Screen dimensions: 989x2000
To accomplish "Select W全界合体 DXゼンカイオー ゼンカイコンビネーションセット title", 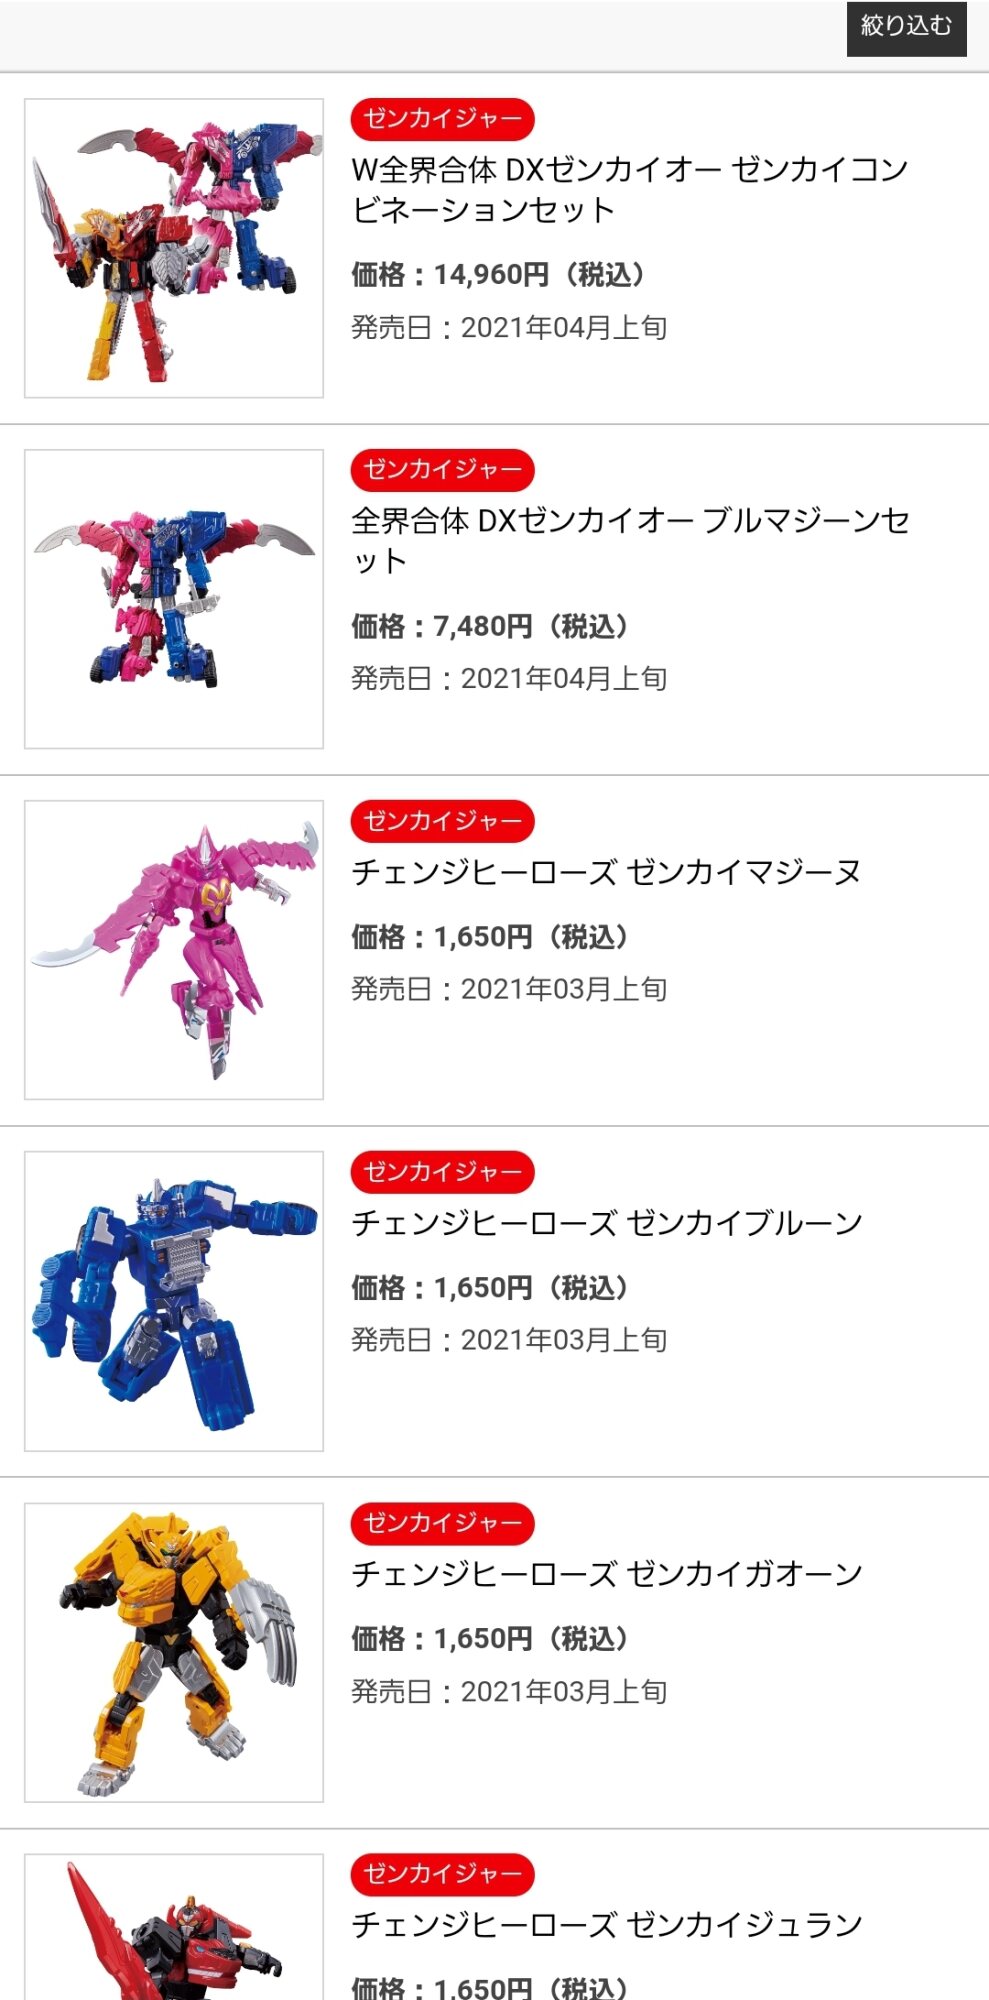I will (629, 189).
